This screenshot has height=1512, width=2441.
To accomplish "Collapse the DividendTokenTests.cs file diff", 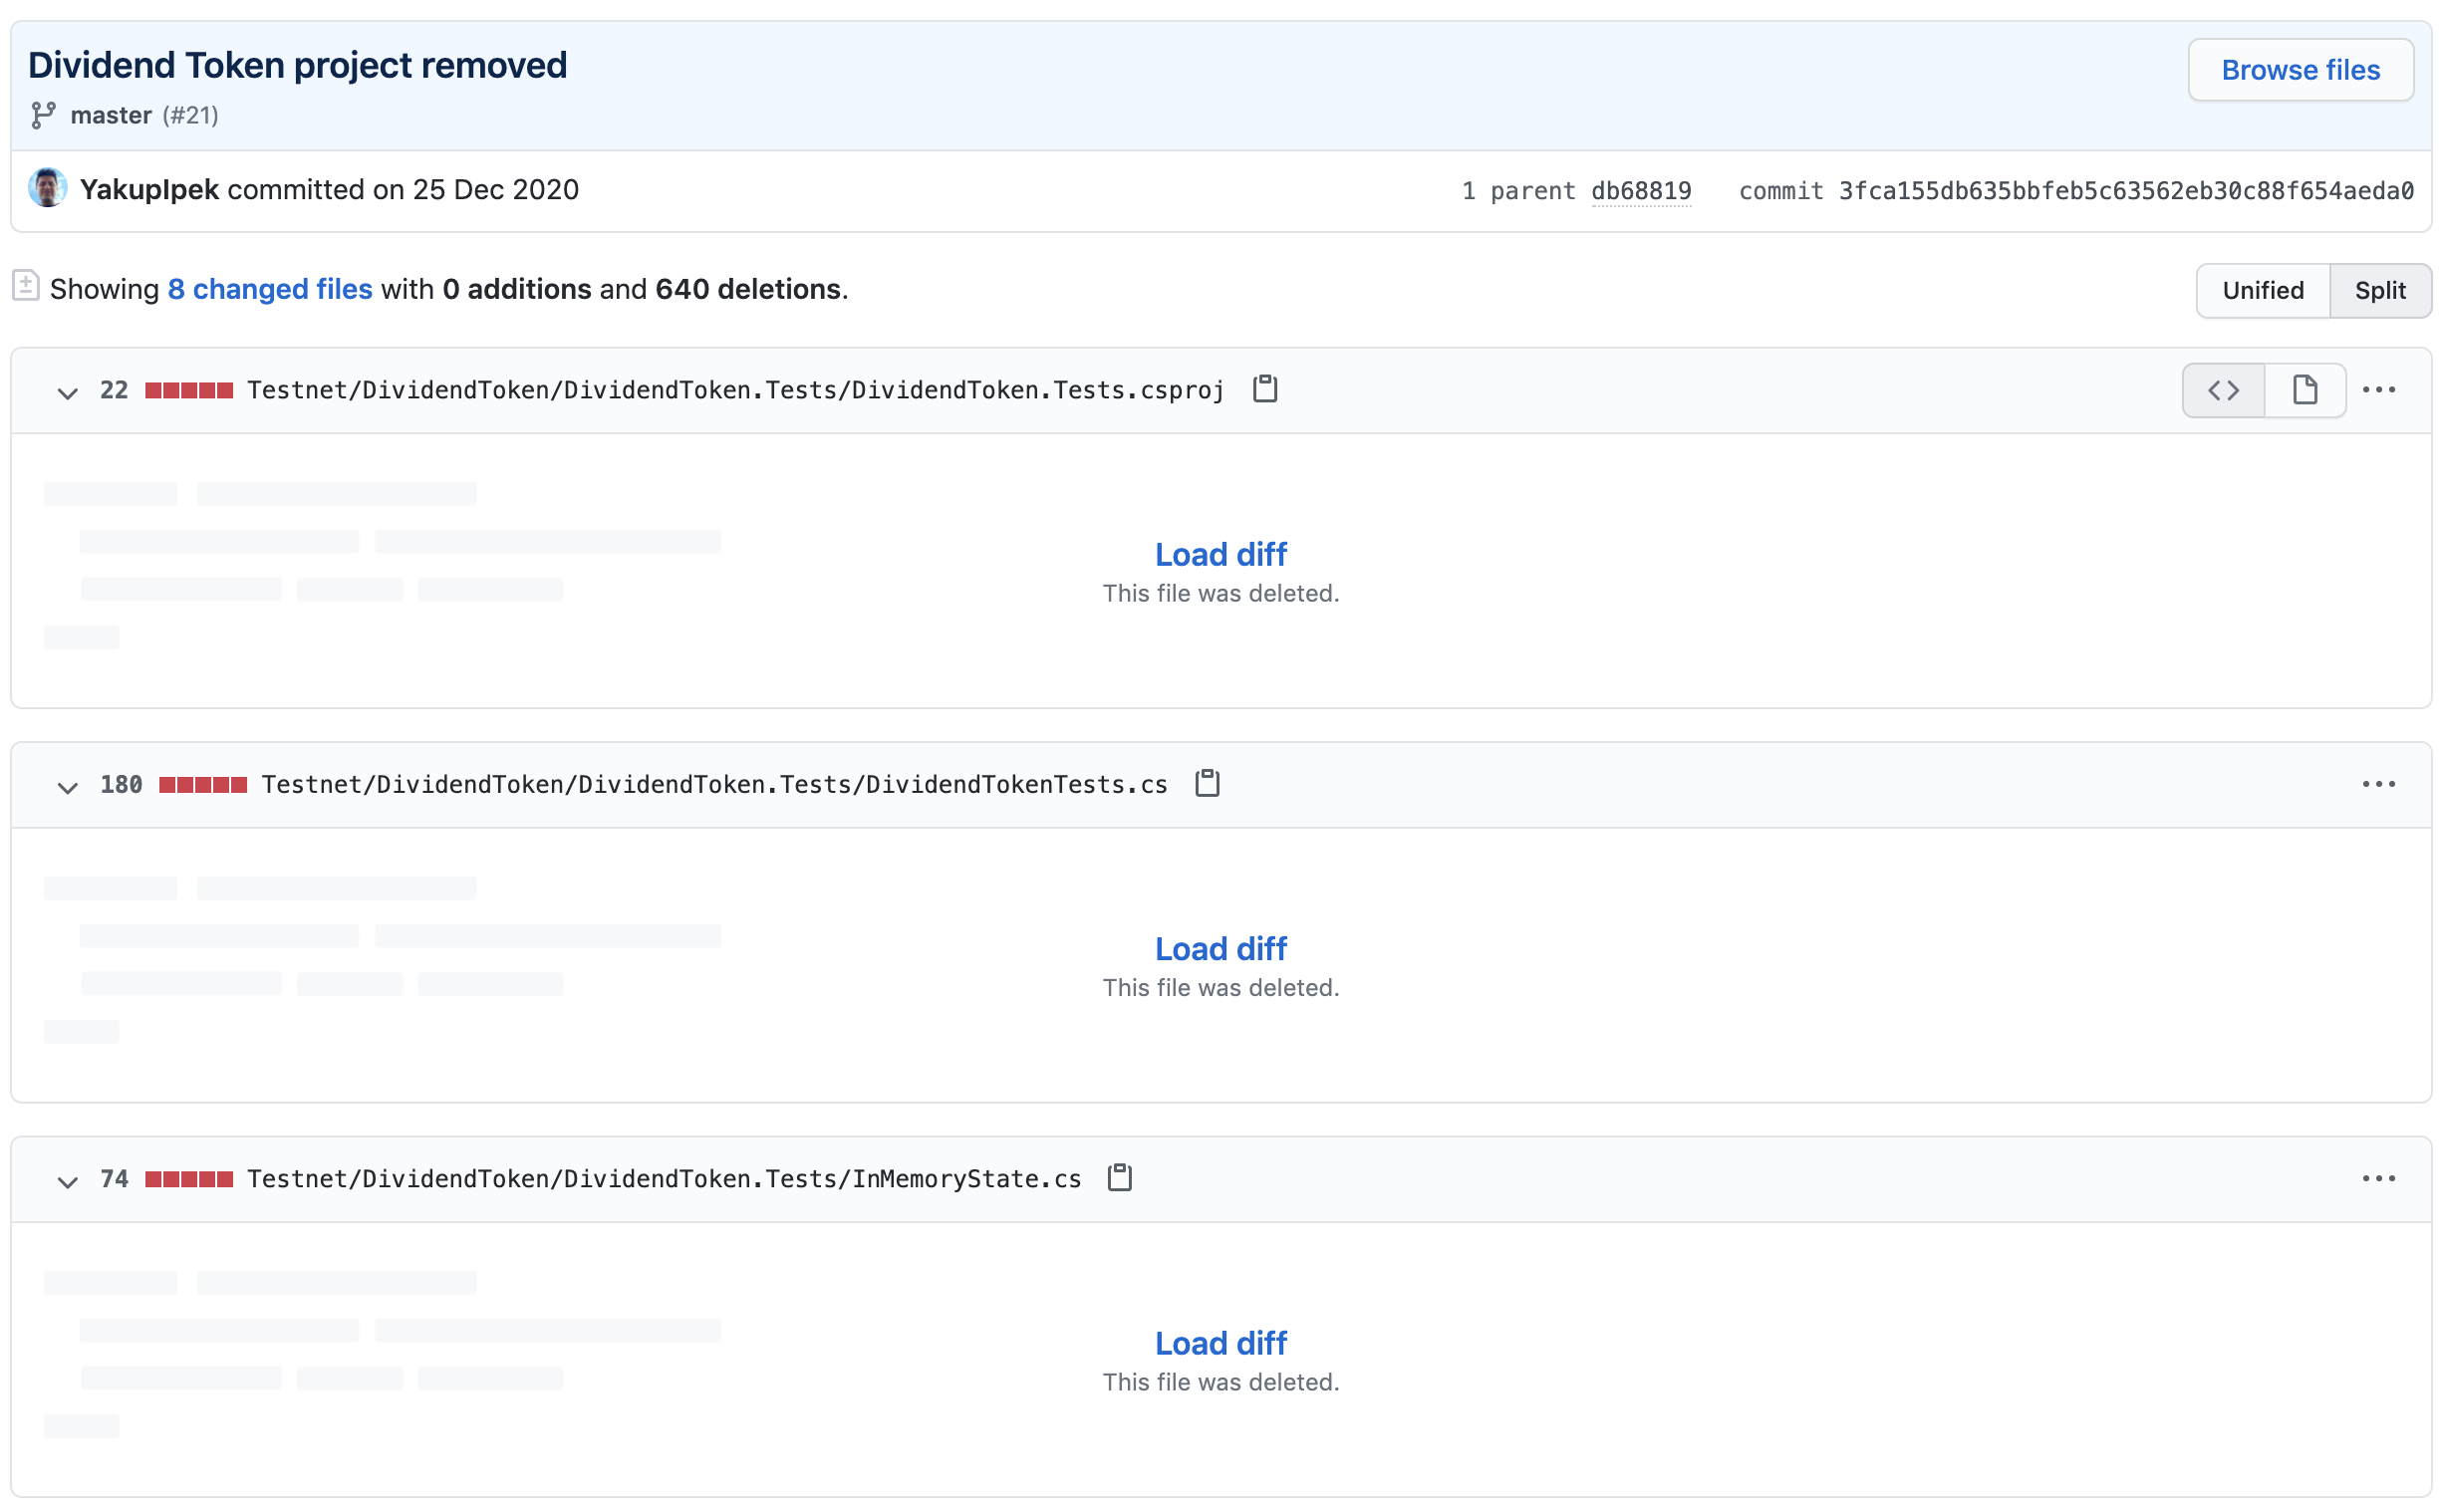I will (x=67, y=786).
